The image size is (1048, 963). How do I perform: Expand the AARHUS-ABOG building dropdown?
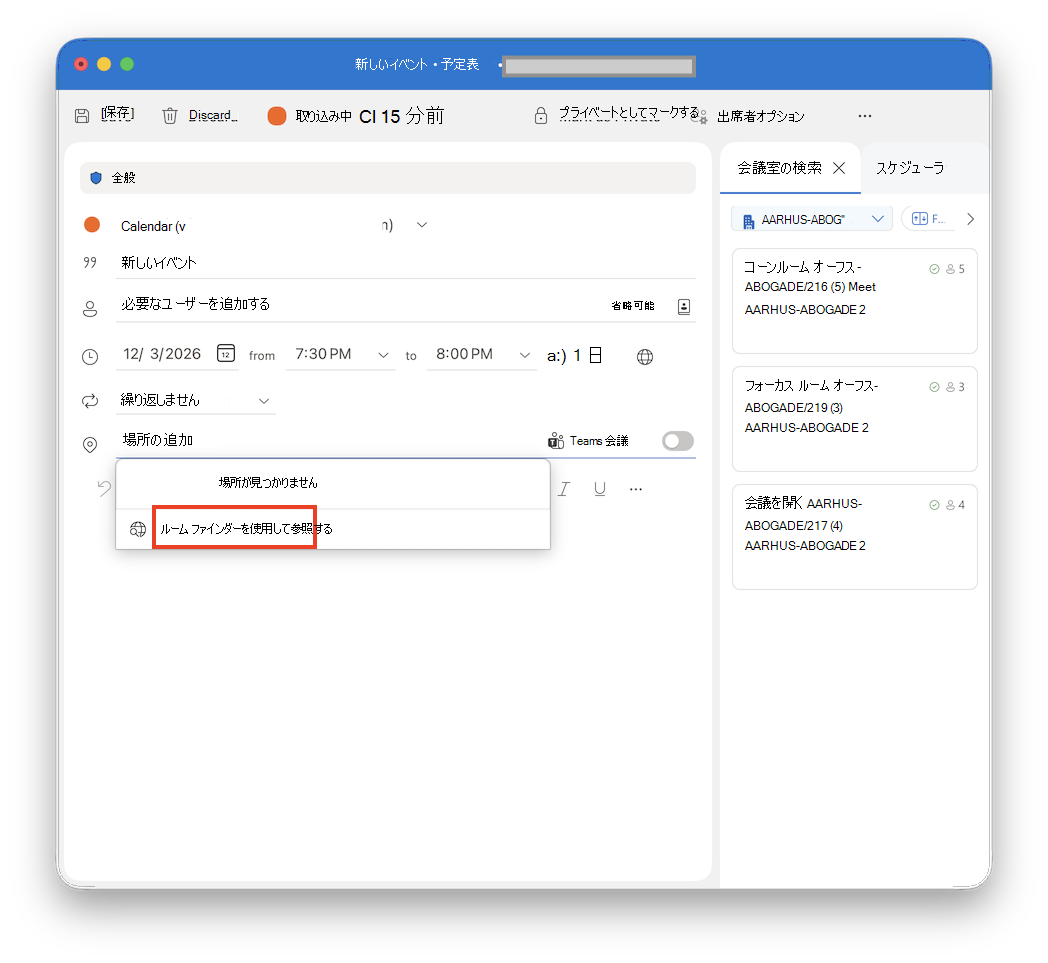tap(812, 219)
